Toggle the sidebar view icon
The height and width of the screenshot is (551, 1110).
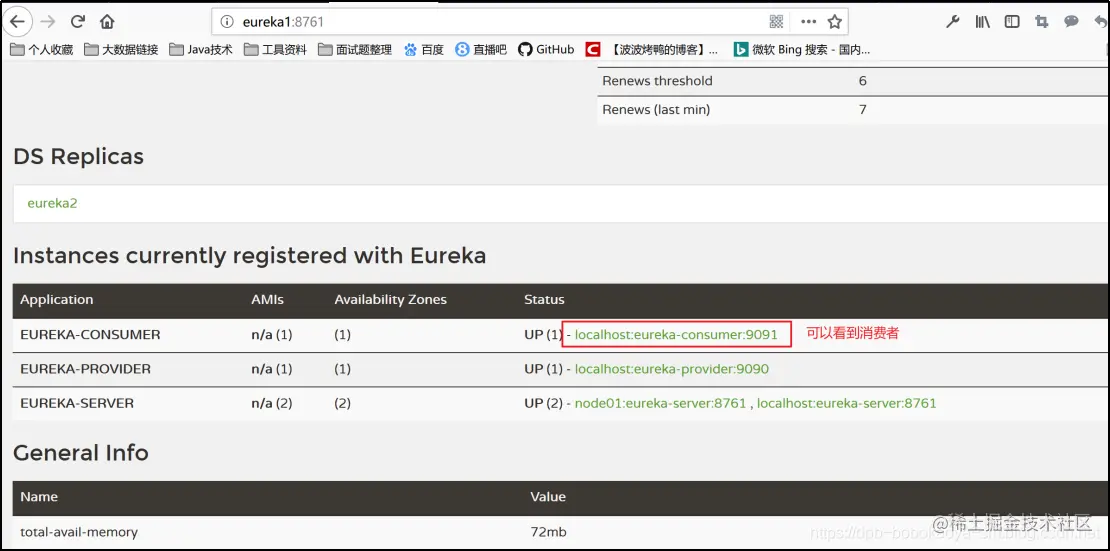click(x=1012, y=22)
